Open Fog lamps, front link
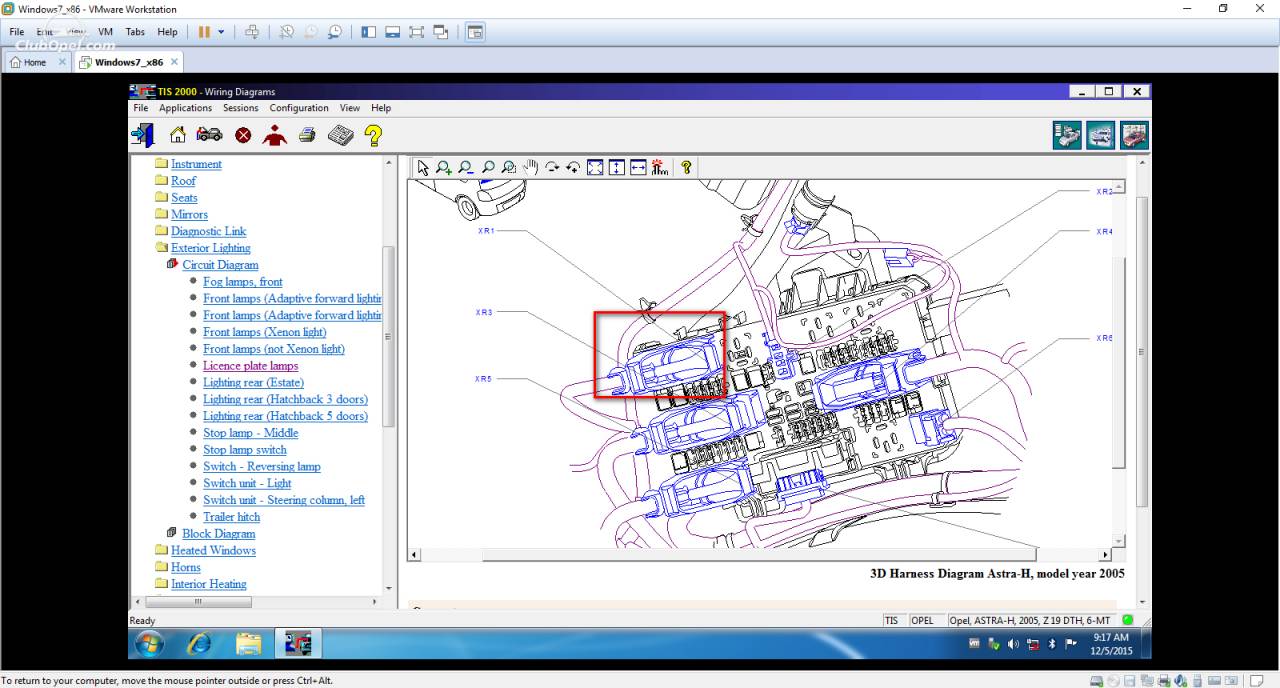This screenshot has width=1280, height=688. (x=242, y=282)
